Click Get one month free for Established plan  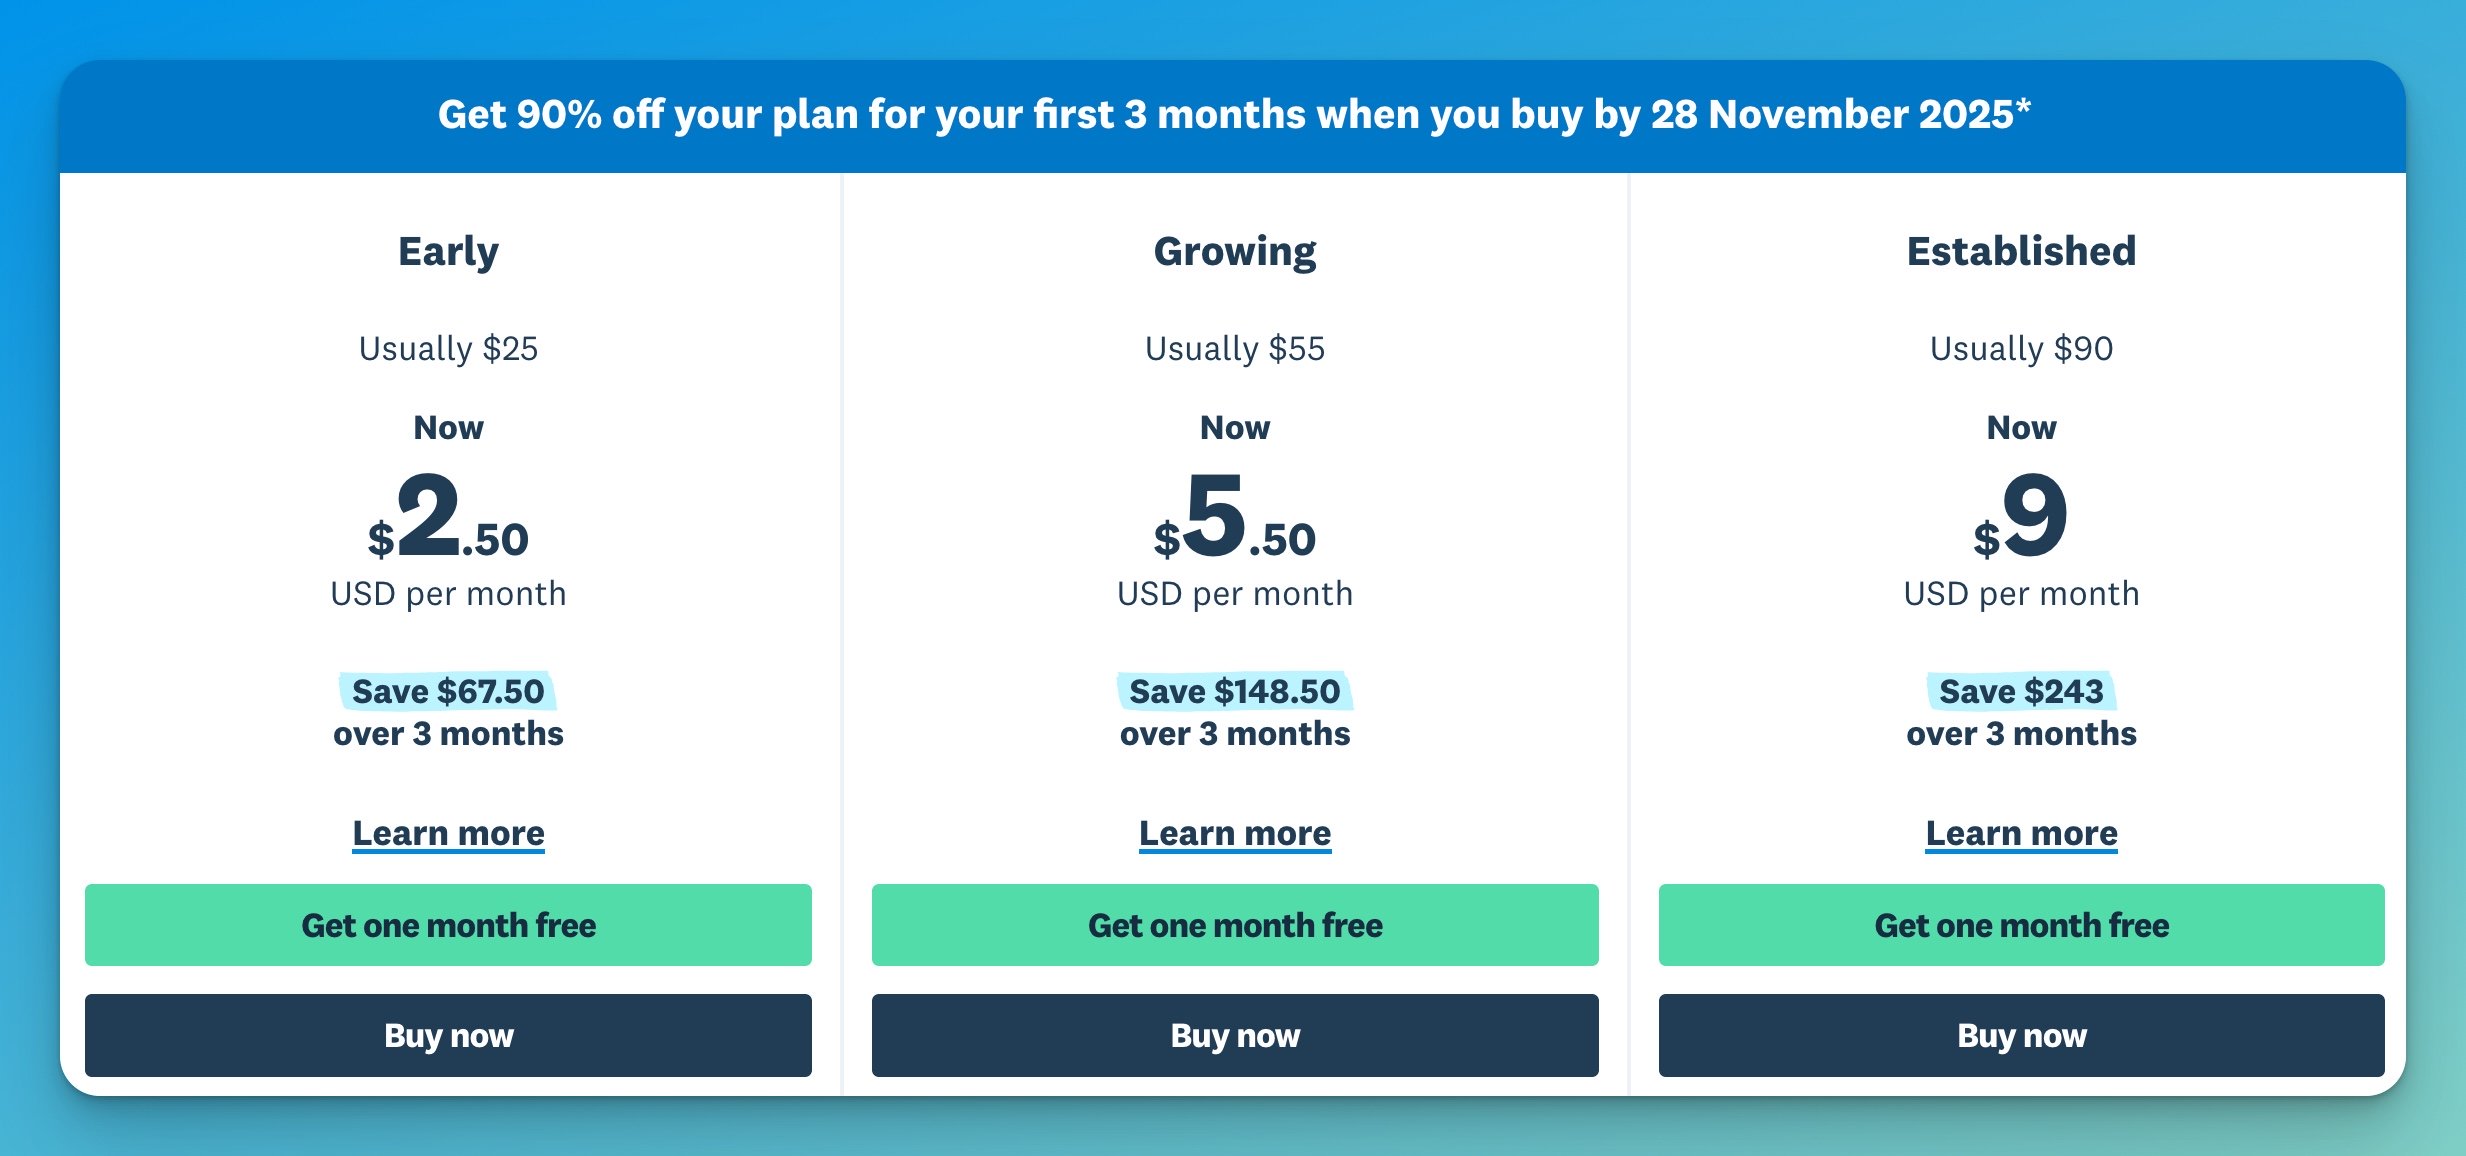point(2021,925)
